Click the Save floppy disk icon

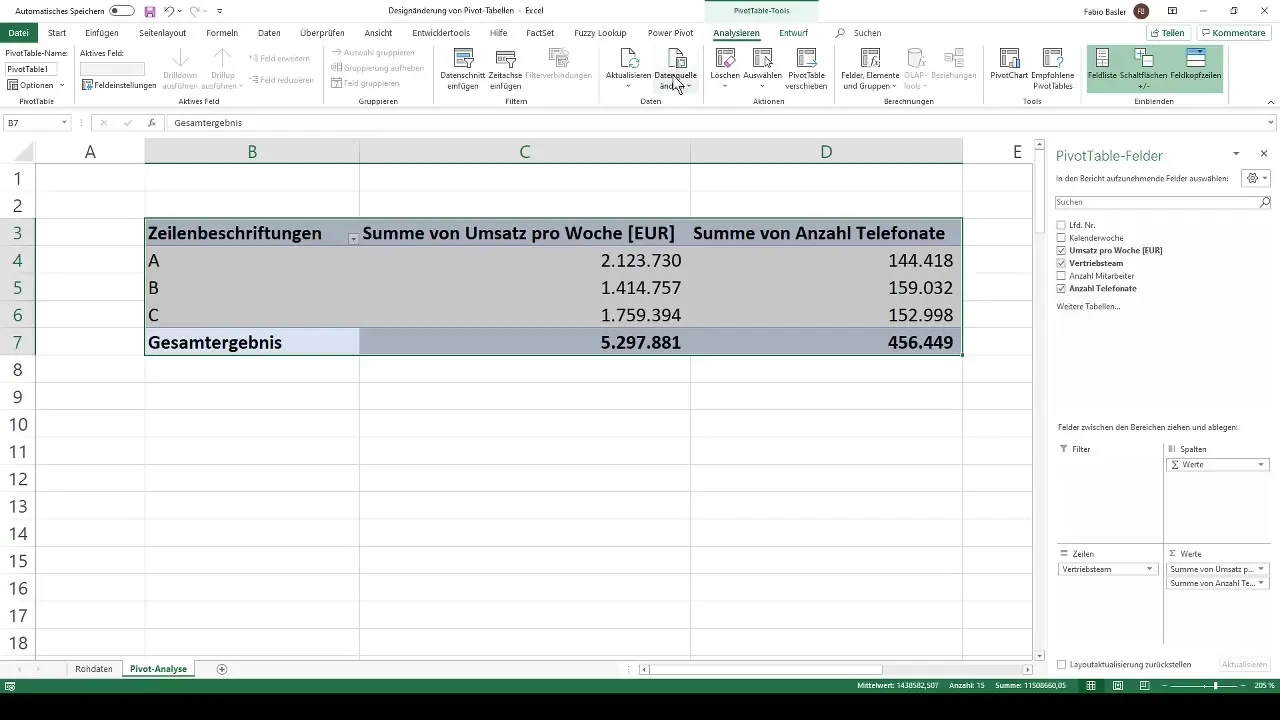pos(150,11)
